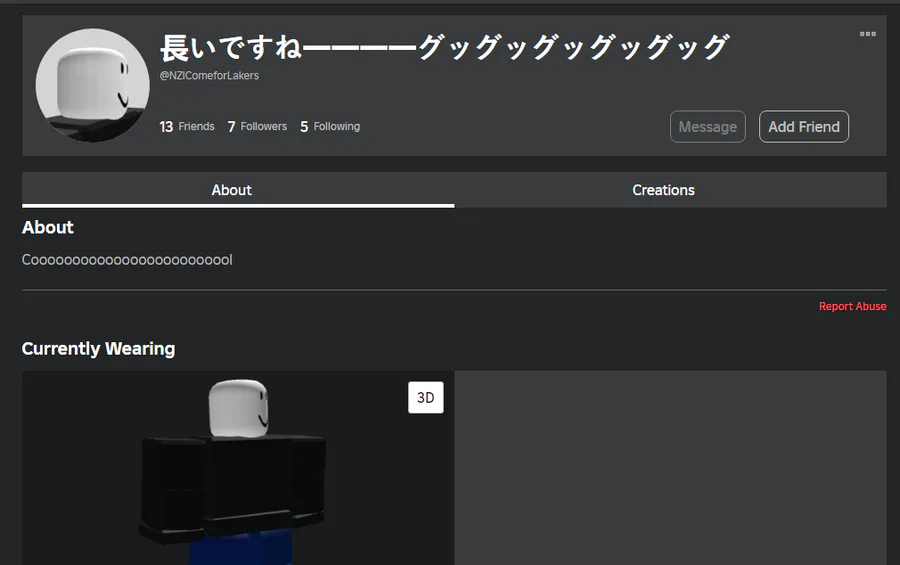The image size is (900, 565).
Task: Toggle the 3D avatar view button
Action: 425,397
